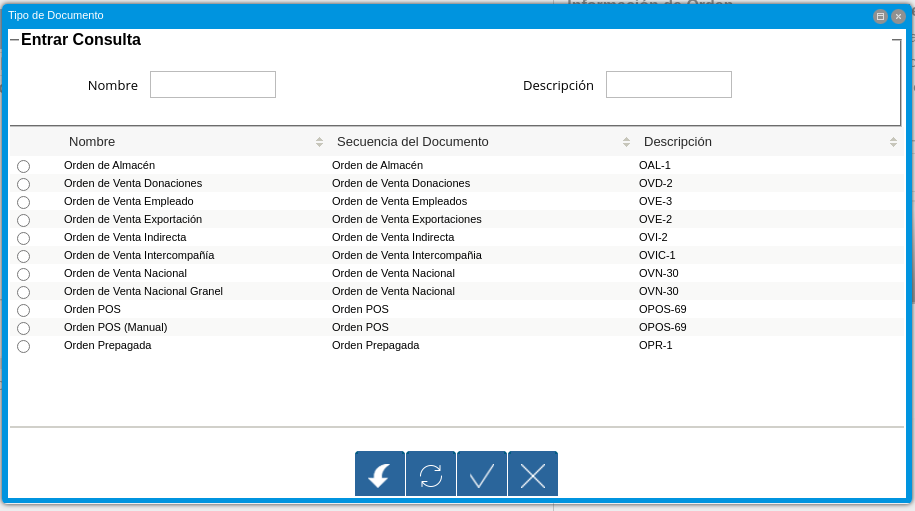Select Orden Prepagada radio button
Screen dimensions: 915x511
[x=23, y=346]
